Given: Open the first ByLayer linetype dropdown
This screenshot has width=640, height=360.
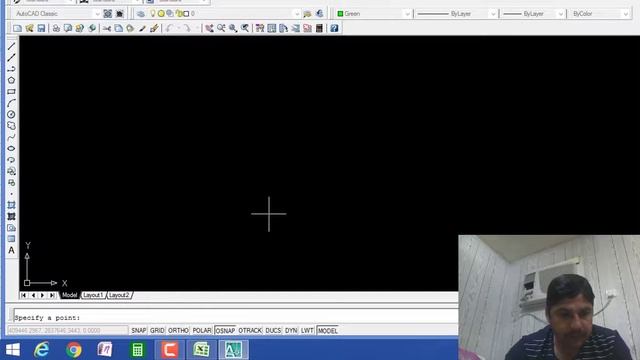Looking at the screenshot, I should pyautogui.click(x=493, y=14).
